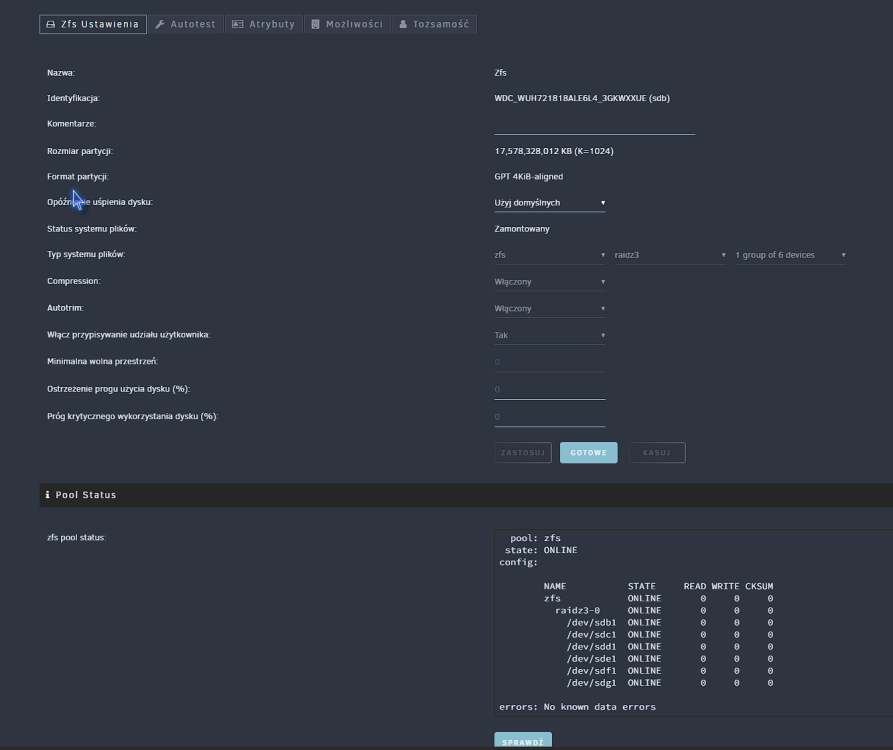This screenshot has width=893, height=750.
Task: Open the Możliwości tab
Action: (347, 24)
